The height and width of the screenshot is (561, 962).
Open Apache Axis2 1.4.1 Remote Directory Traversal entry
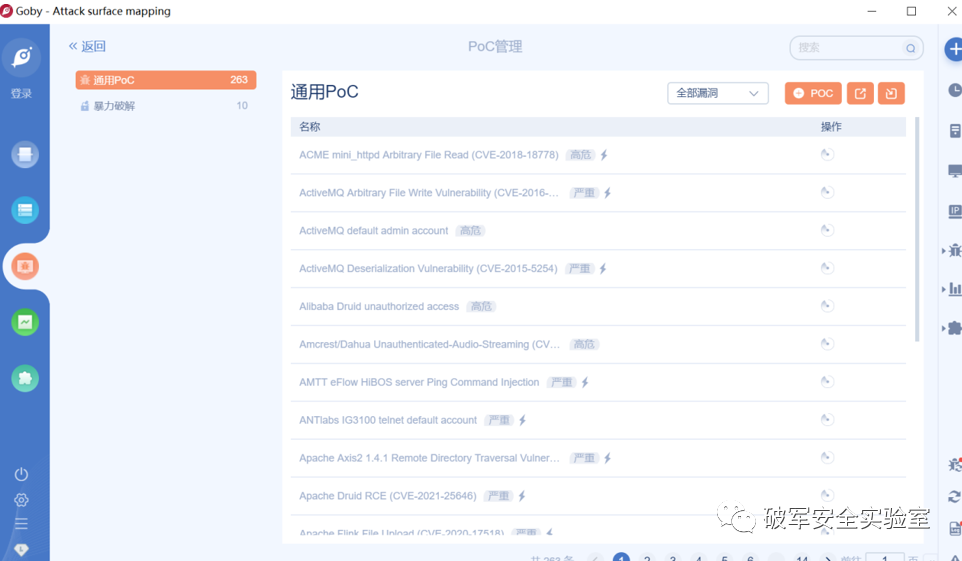[429, 458]
